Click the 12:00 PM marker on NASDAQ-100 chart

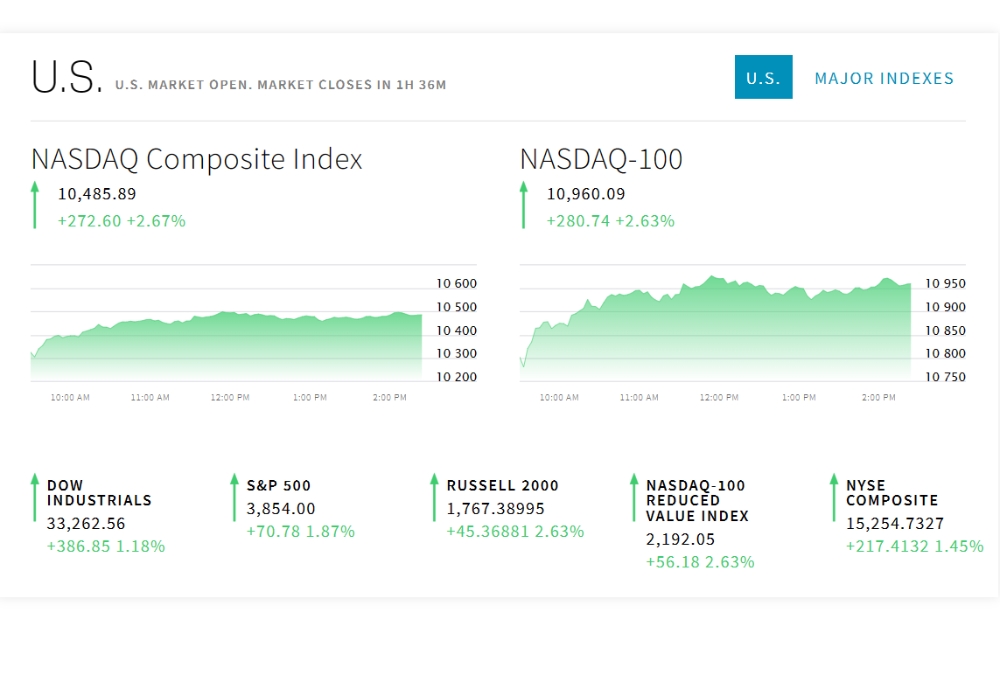coord(719,398)
